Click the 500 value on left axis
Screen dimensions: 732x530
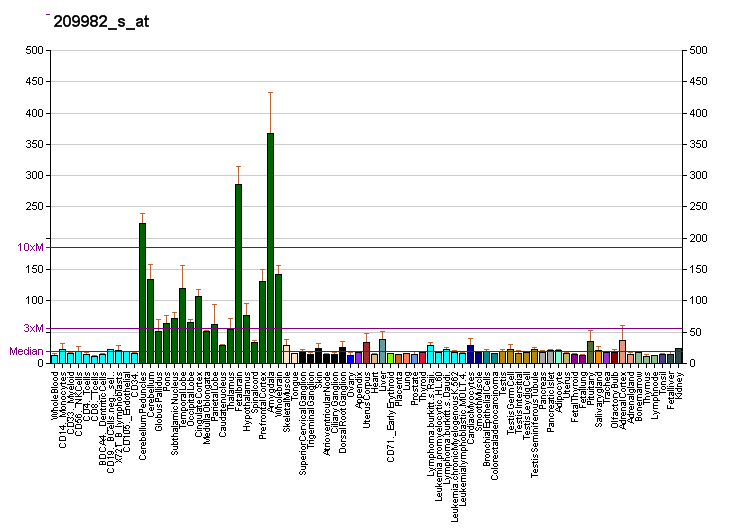pyautogui.click(x=35, y=50)
